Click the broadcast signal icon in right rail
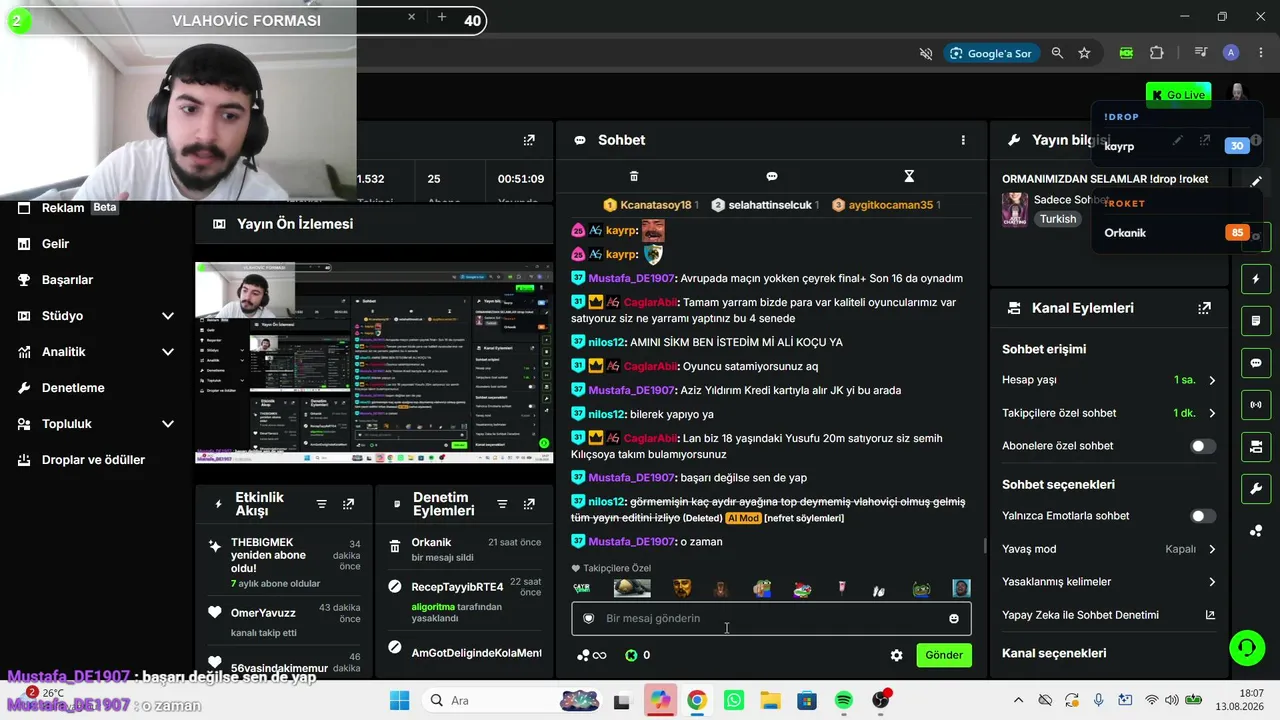This screenshot has height=720, width=1280. tap(1256, 405)
